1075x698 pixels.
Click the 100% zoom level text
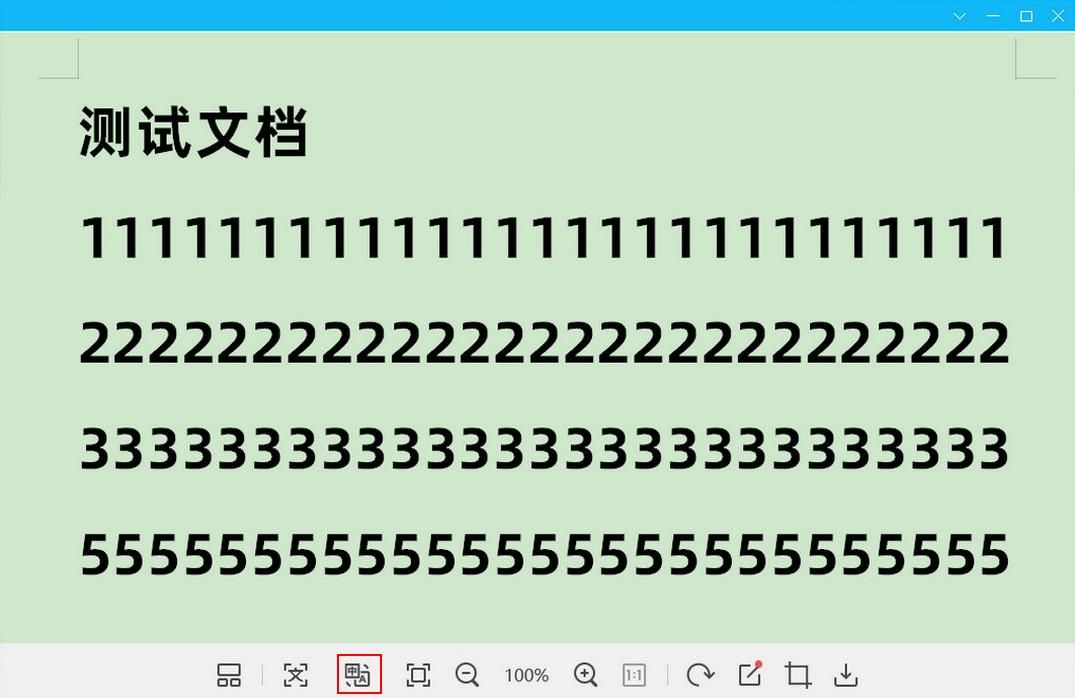[527, 675]
